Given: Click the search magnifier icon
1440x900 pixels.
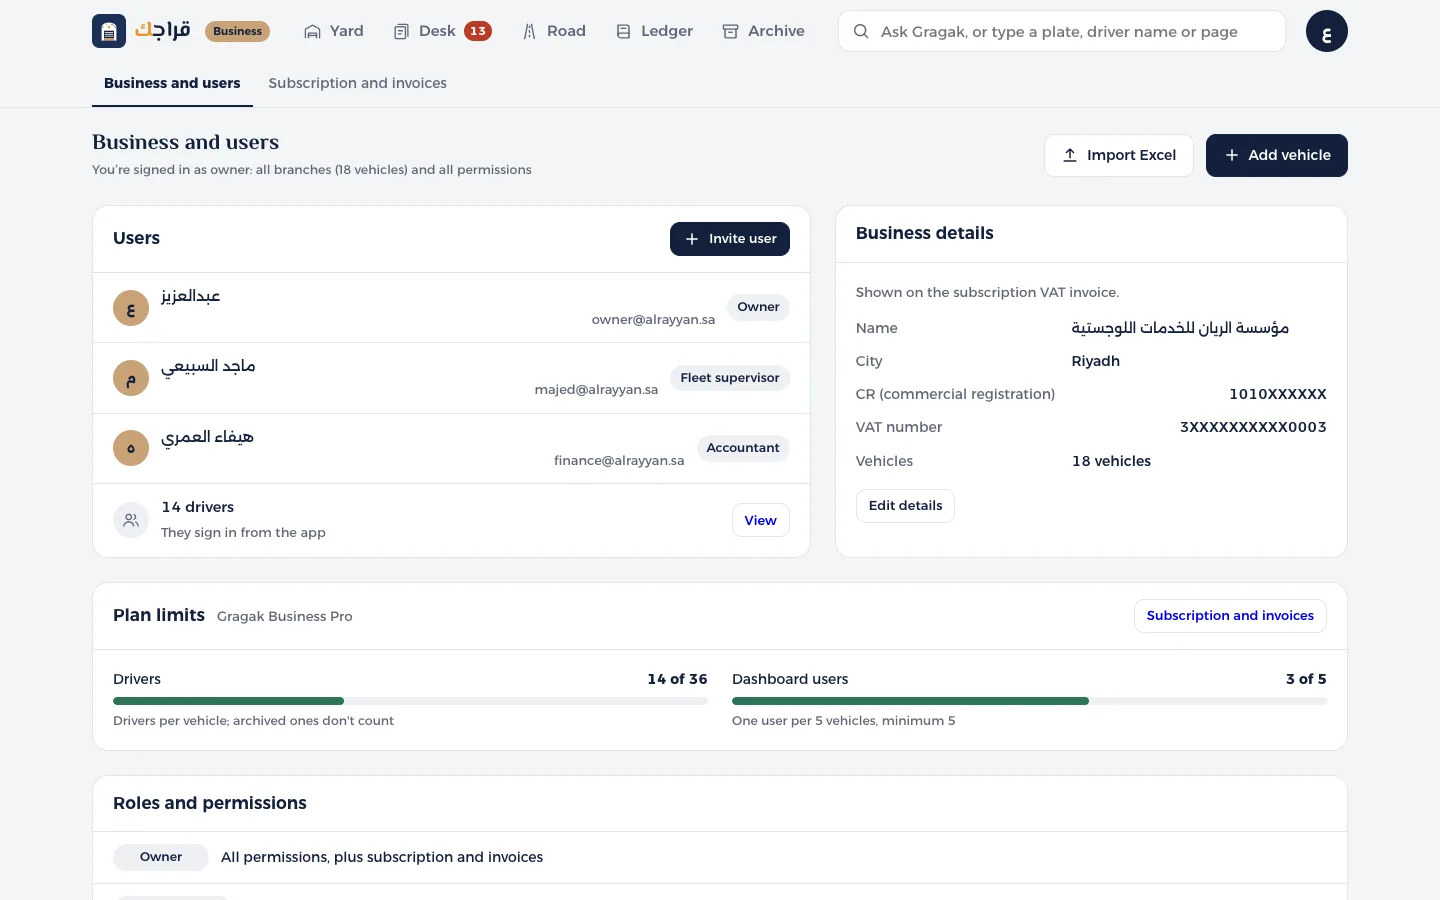Looking at the screenshot, I should coord(861,31).
